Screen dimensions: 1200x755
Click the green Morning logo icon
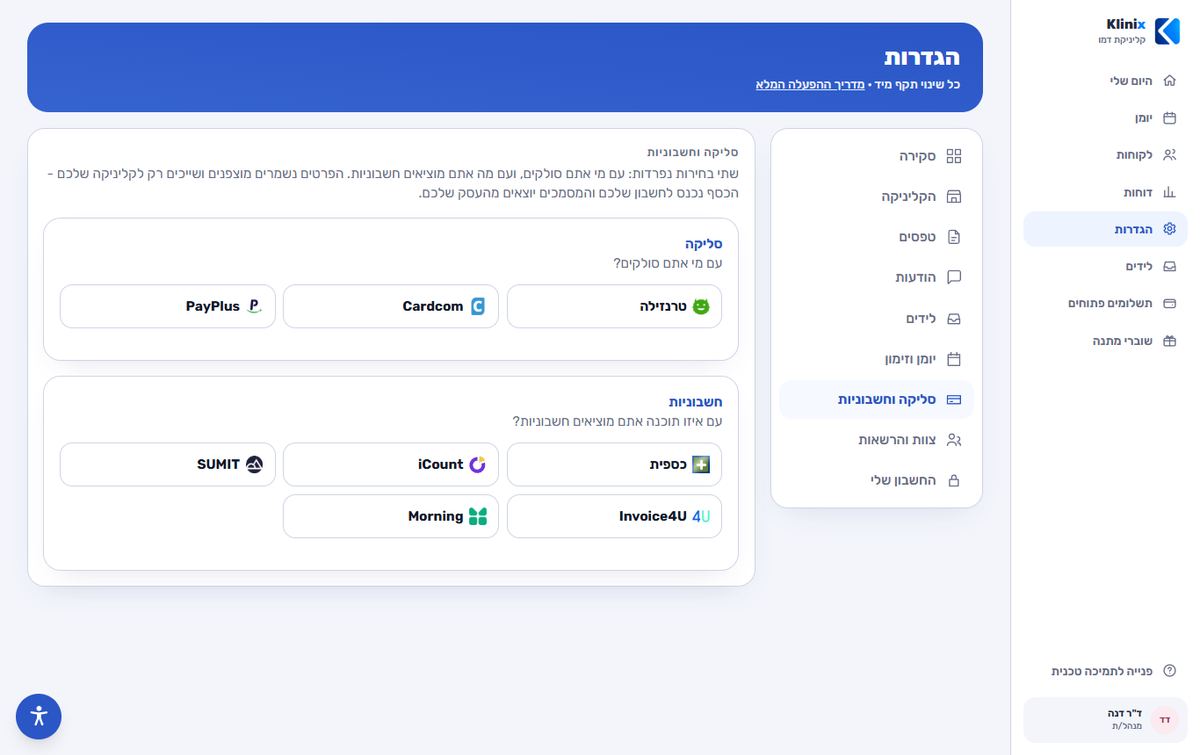point(478,516)
